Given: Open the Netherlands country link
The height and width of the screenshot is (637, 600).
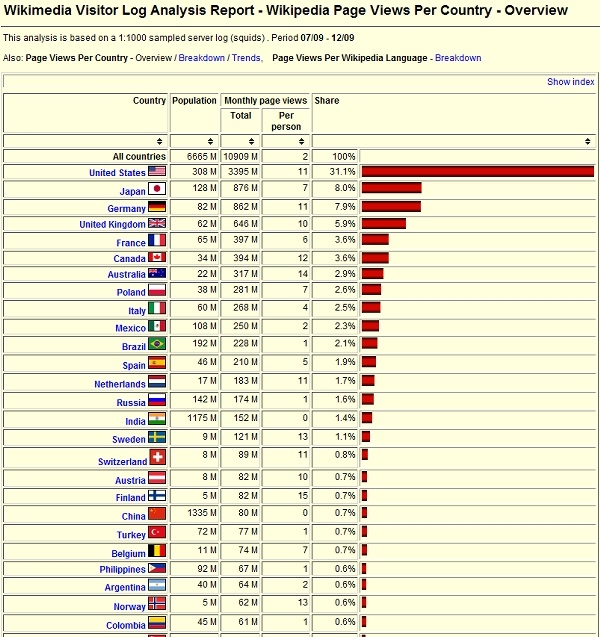Looking at the screenshot, I should 119,384.
